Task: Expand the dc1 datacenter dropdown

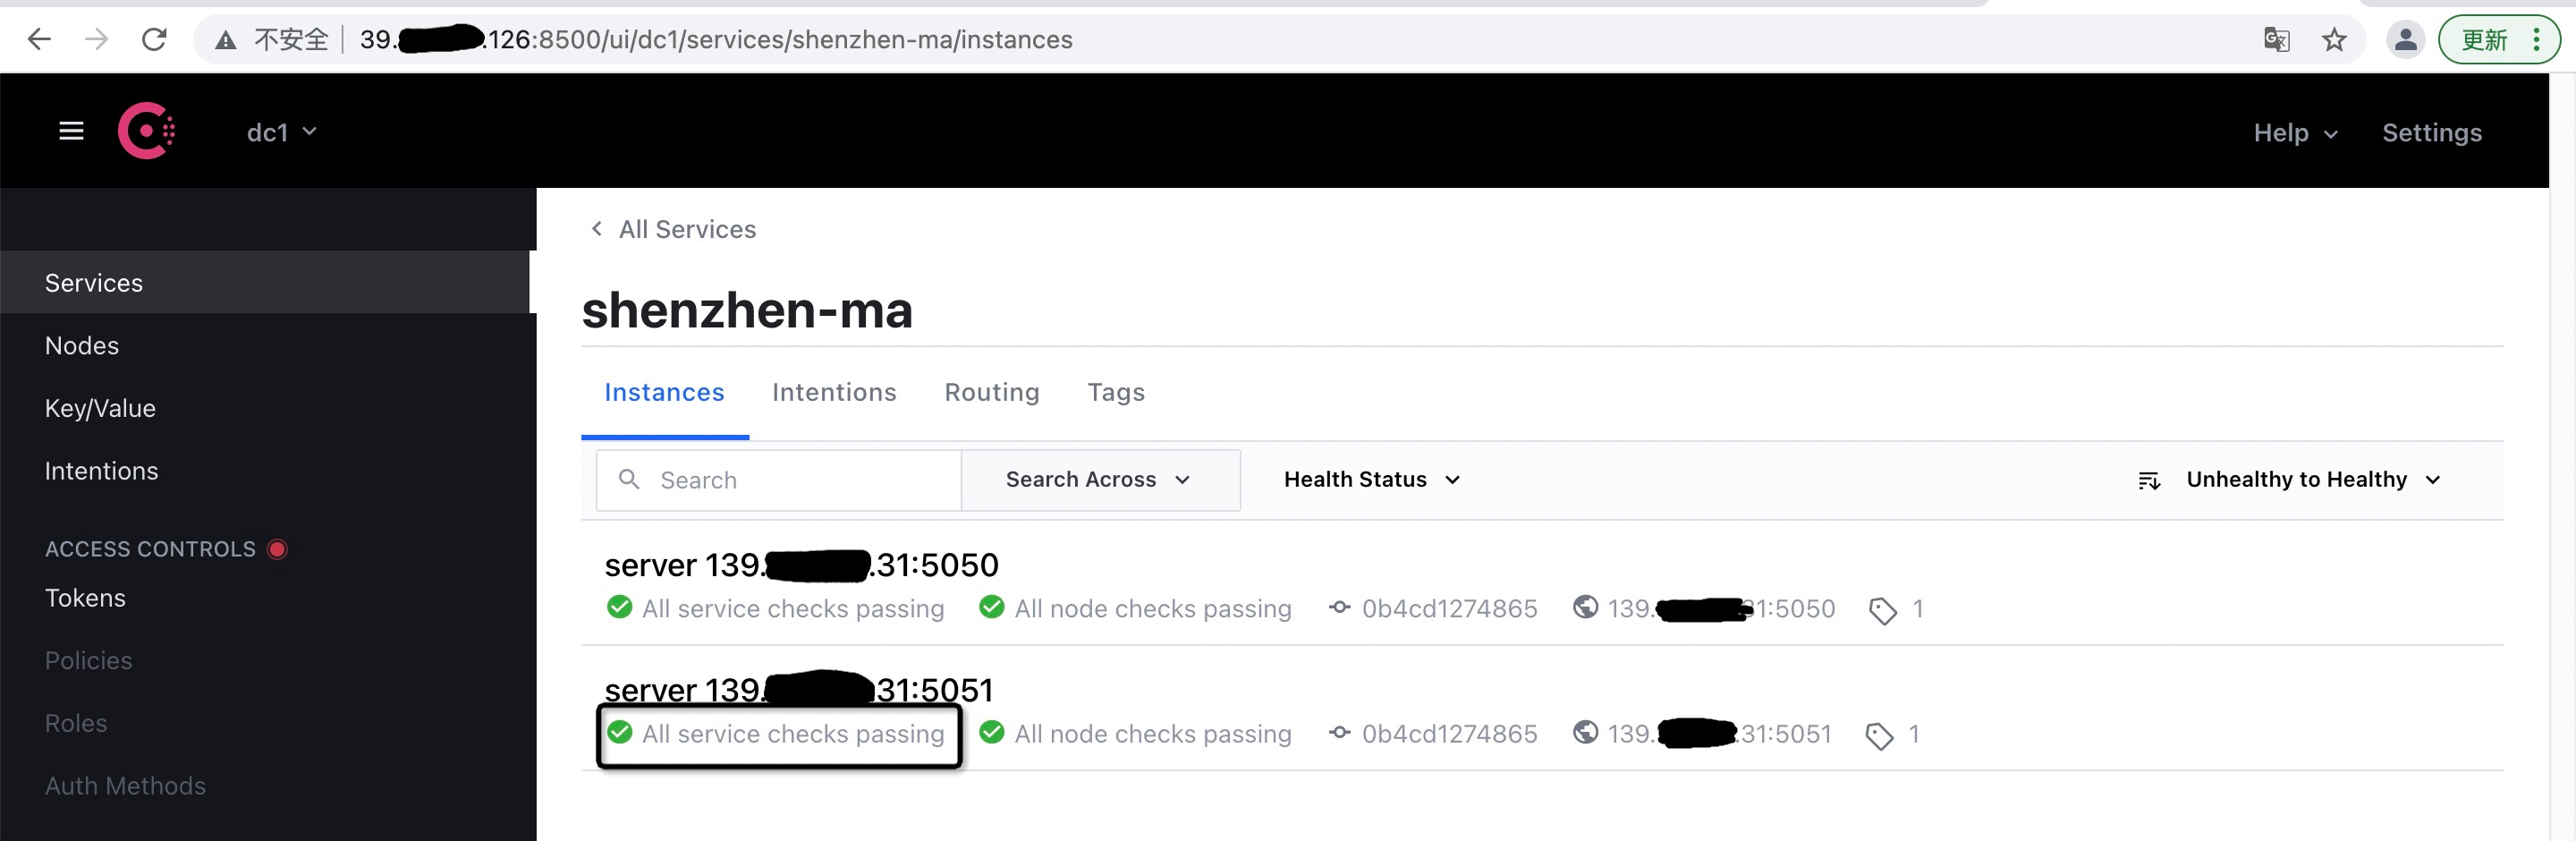Action: point(282,132)
